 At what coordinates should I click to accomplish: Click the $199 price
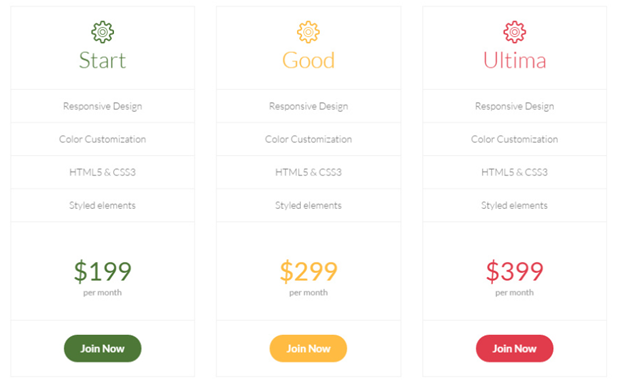102,271
